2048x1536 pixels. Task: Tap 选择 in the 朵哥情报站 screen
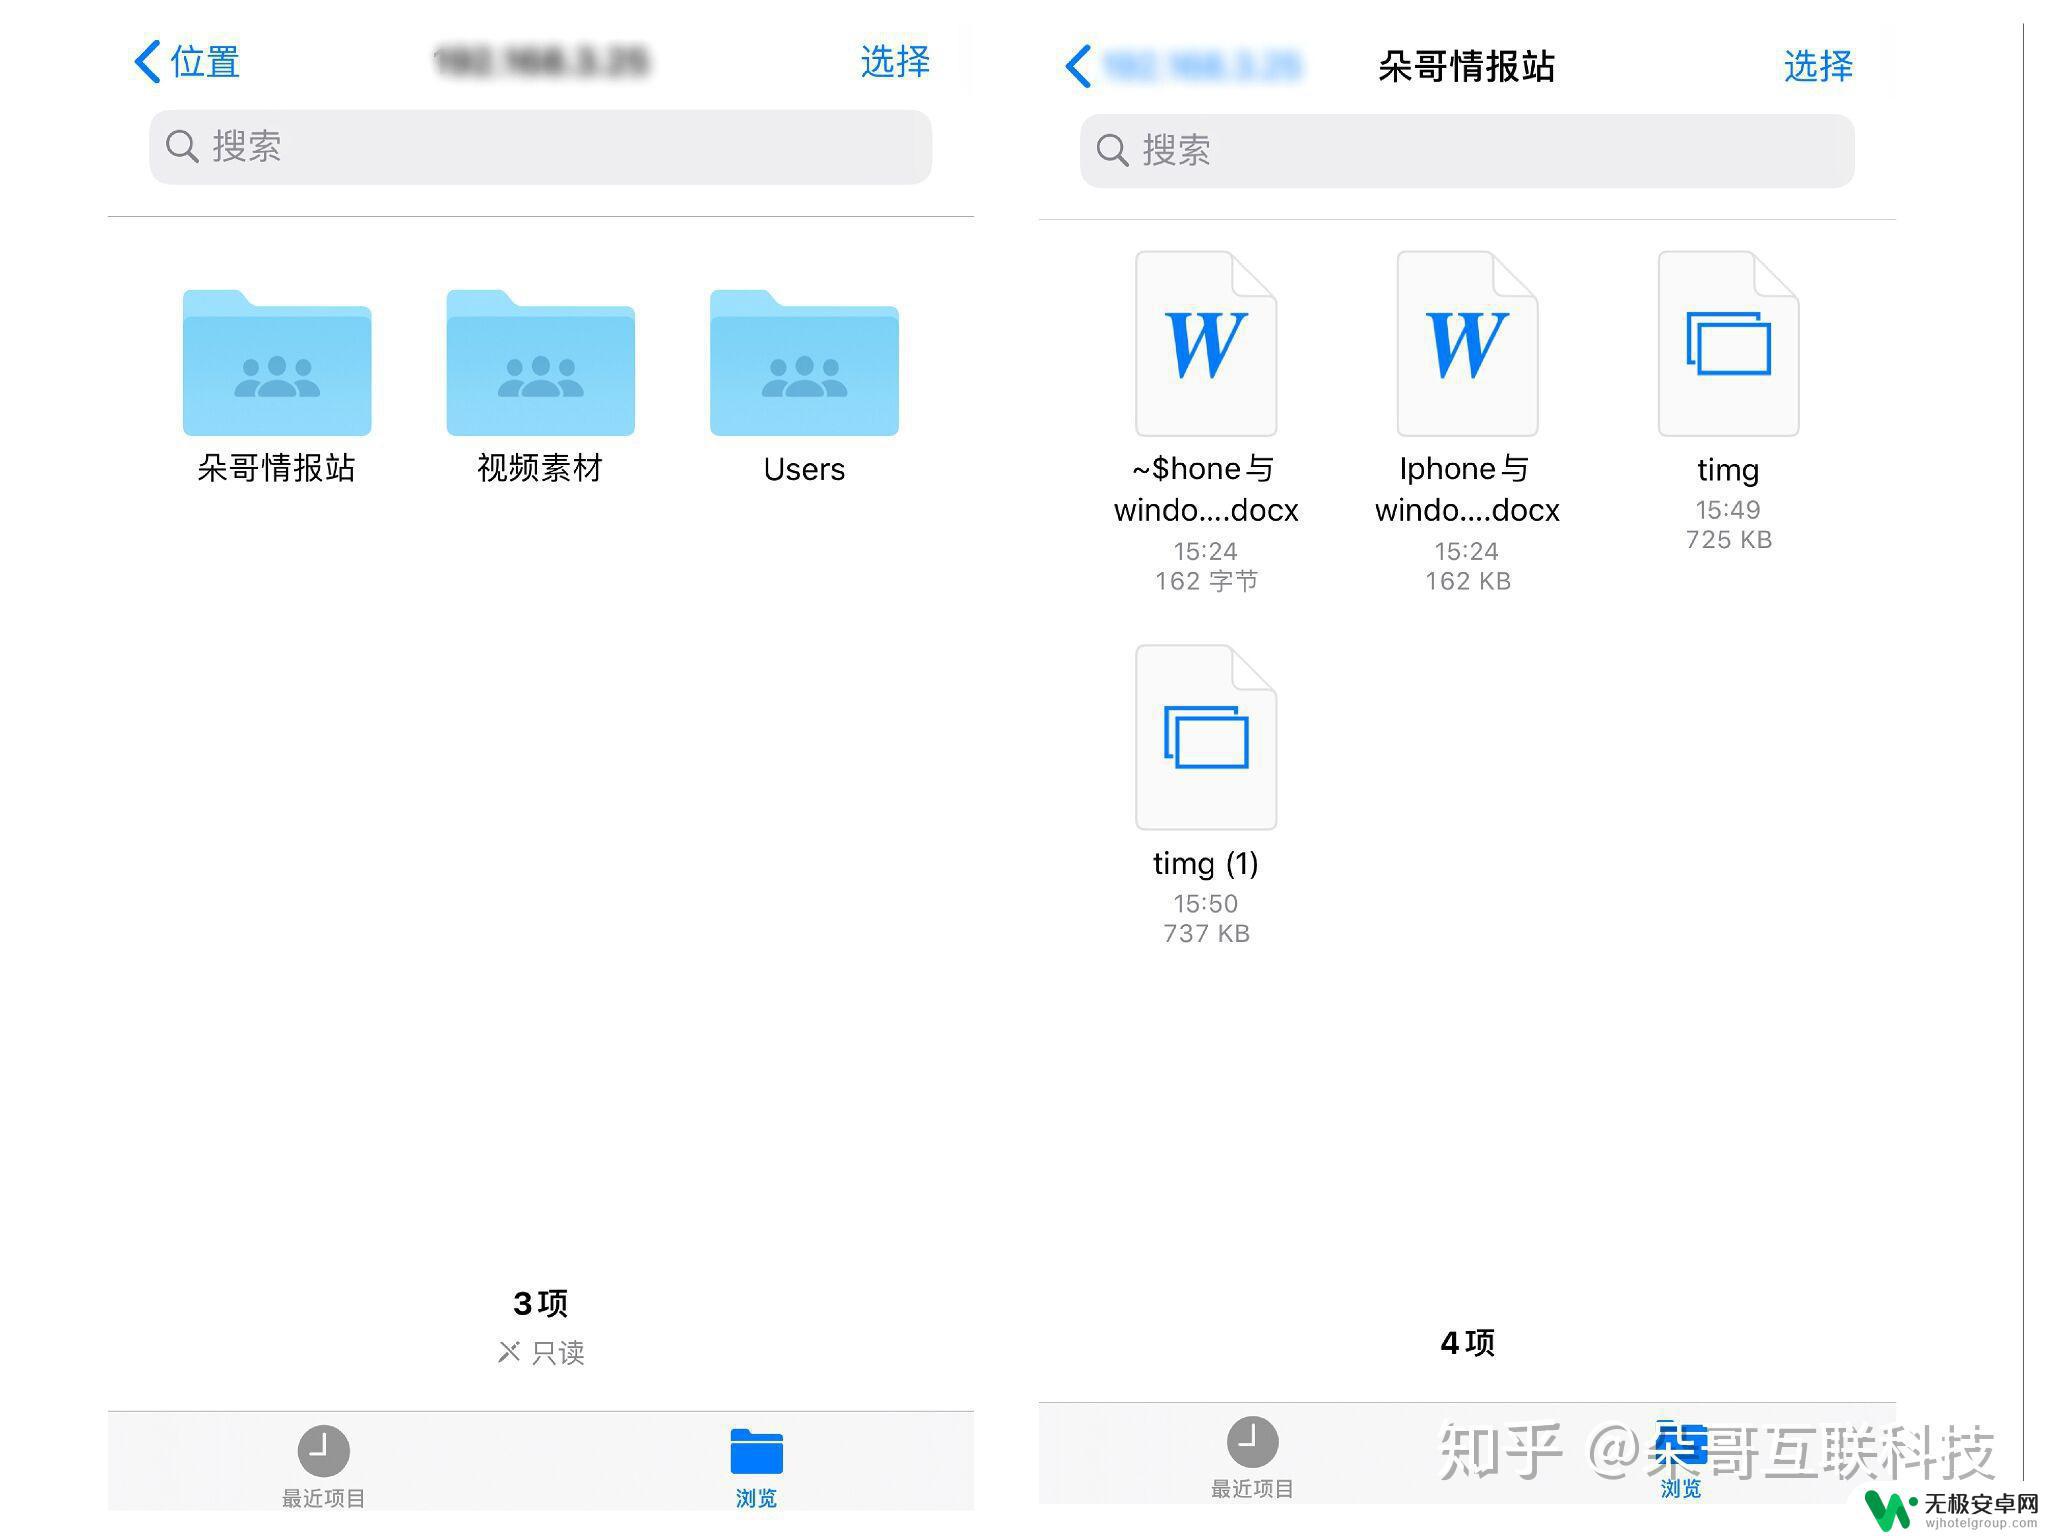click(x=1818, y=66)
